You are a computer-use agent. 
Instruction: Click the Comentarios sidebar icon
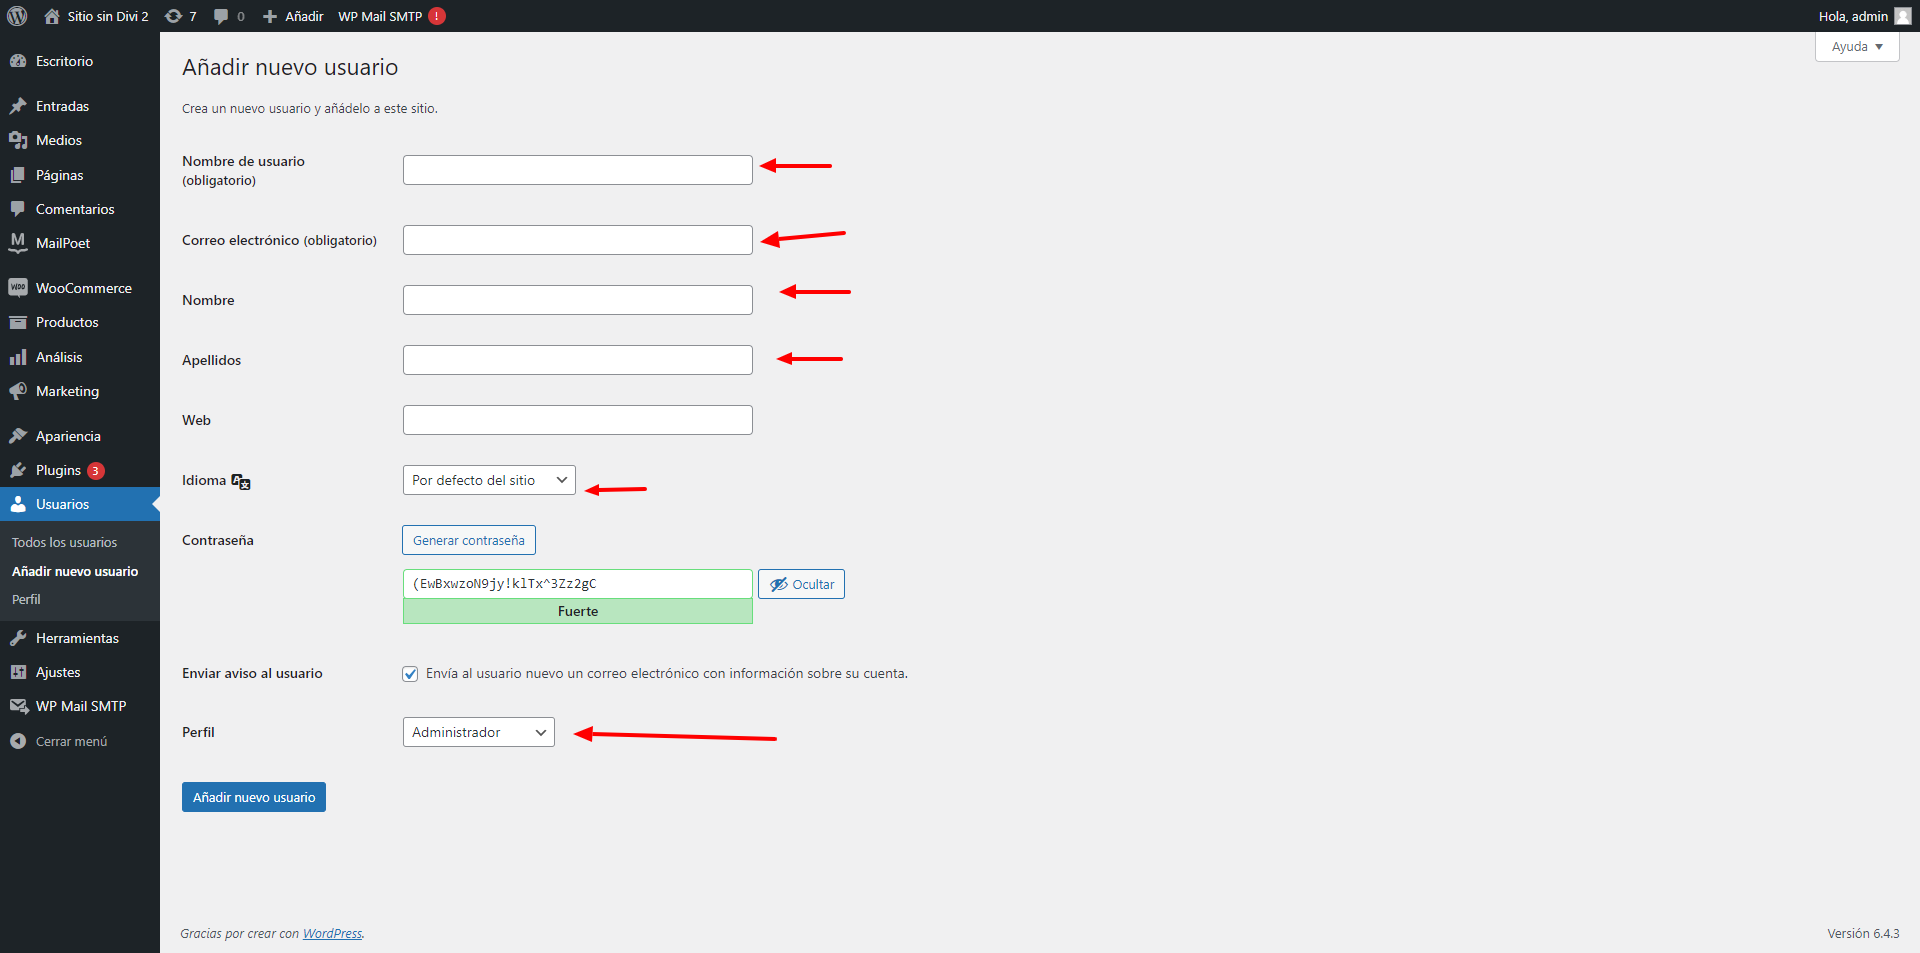(x=18, y=209)
